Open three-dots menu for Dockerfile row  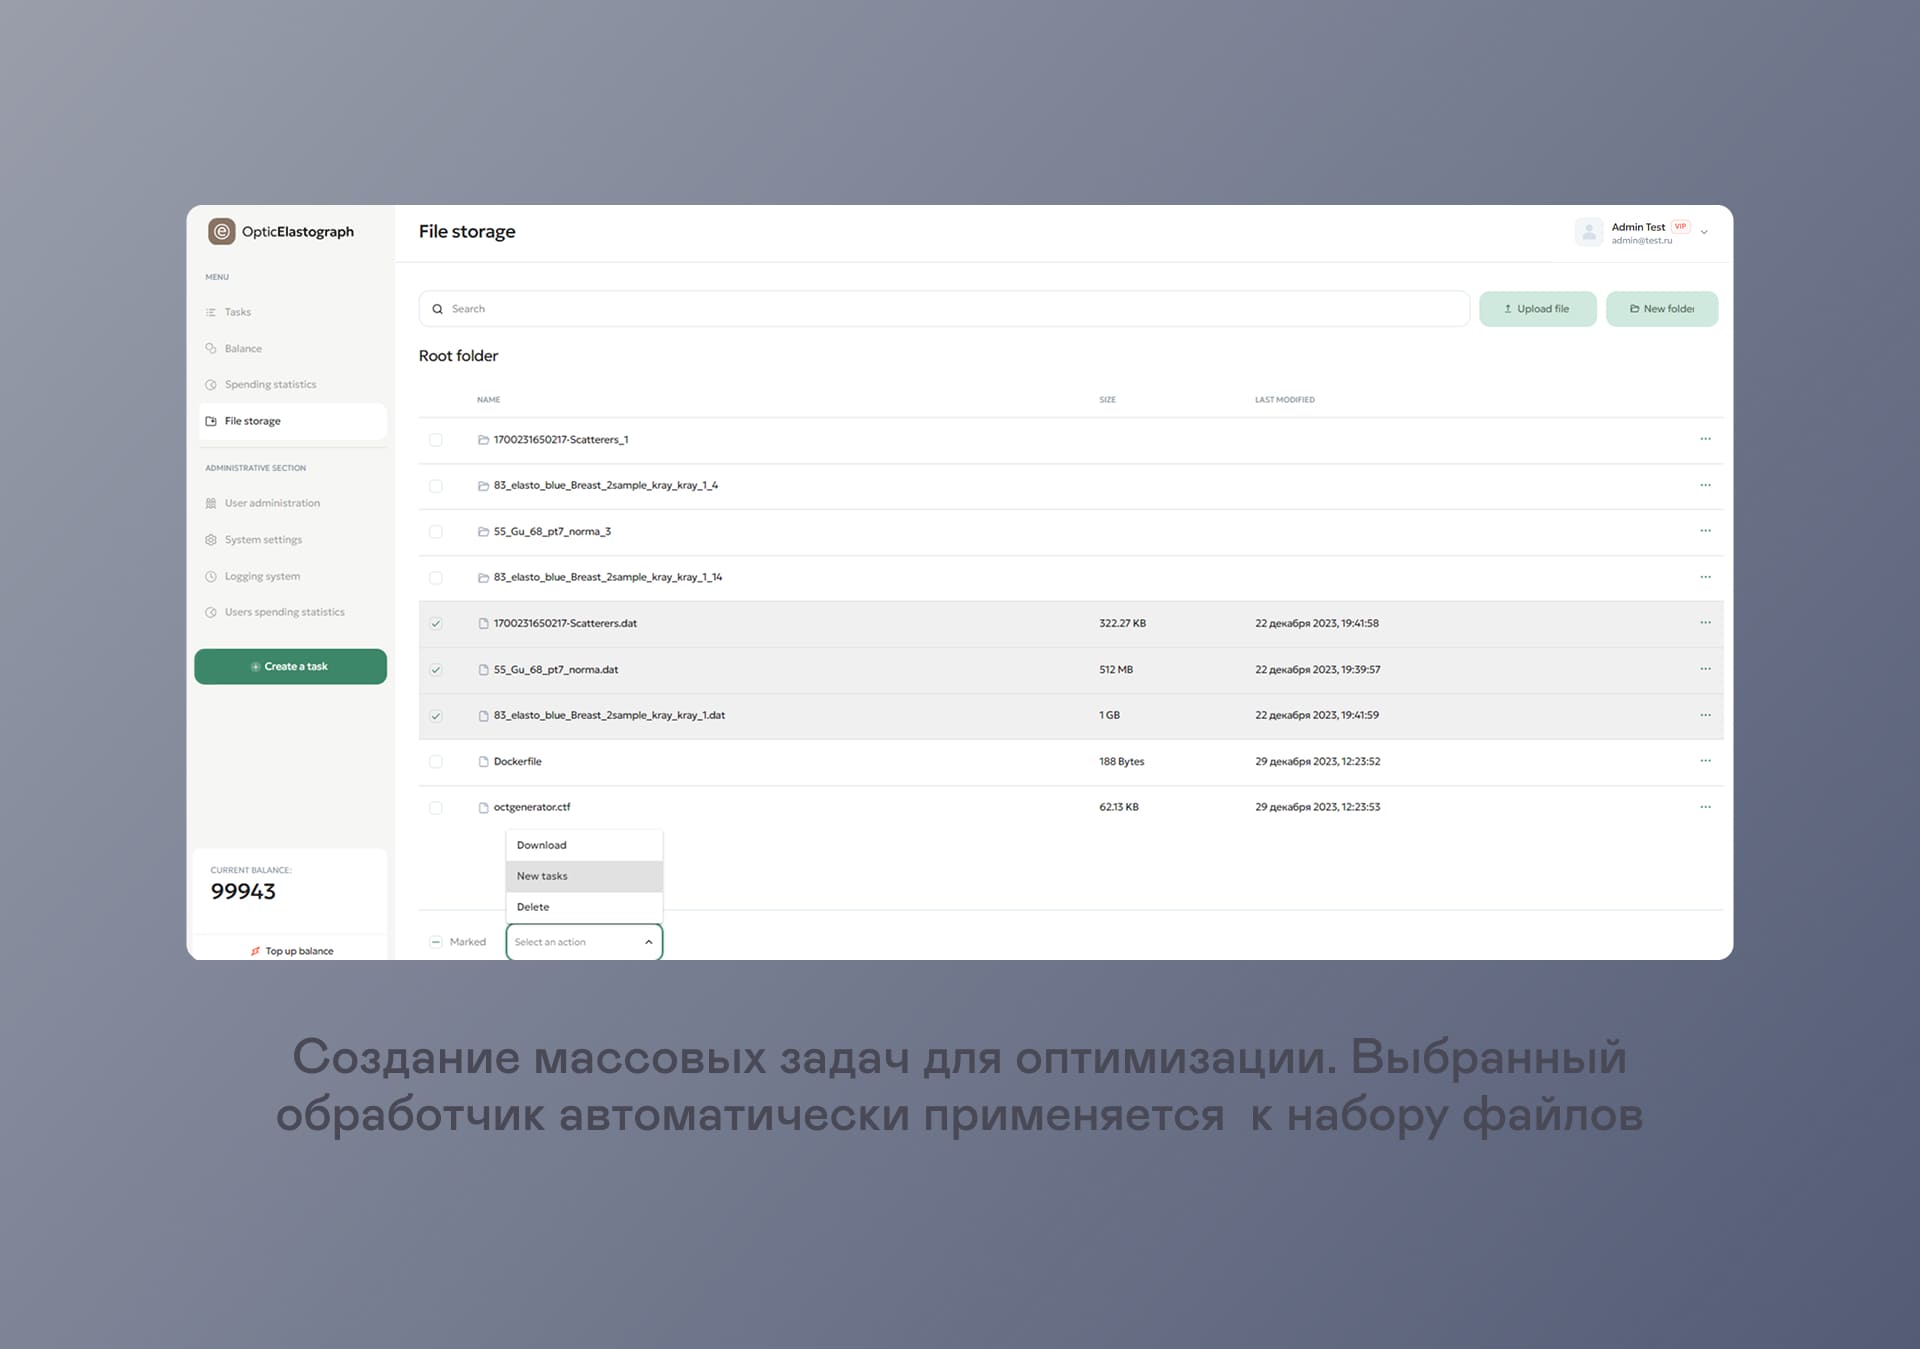point(1705,761)
